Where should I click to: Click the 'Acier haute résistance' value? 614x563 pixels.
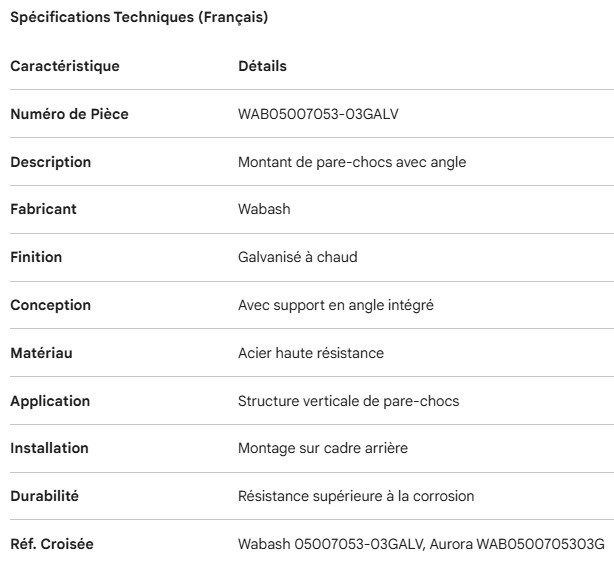(311, 353)
